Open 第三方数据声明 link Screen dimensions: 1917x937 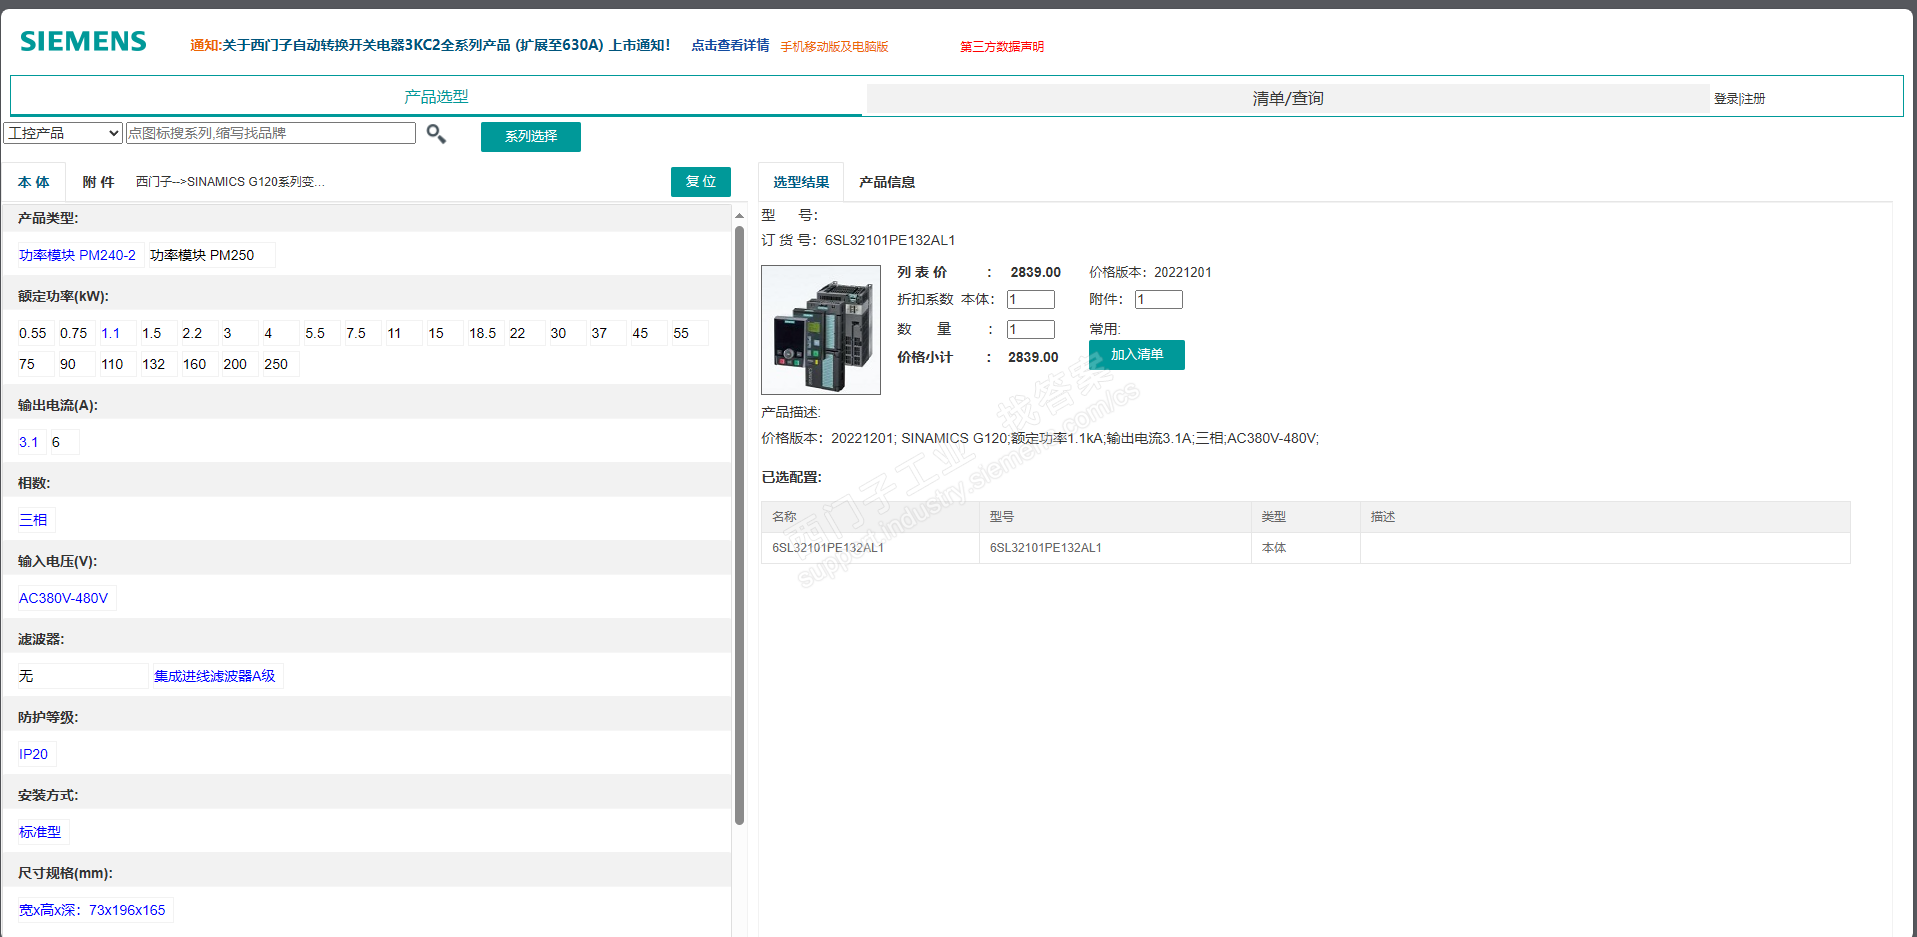click(1002, 47)
